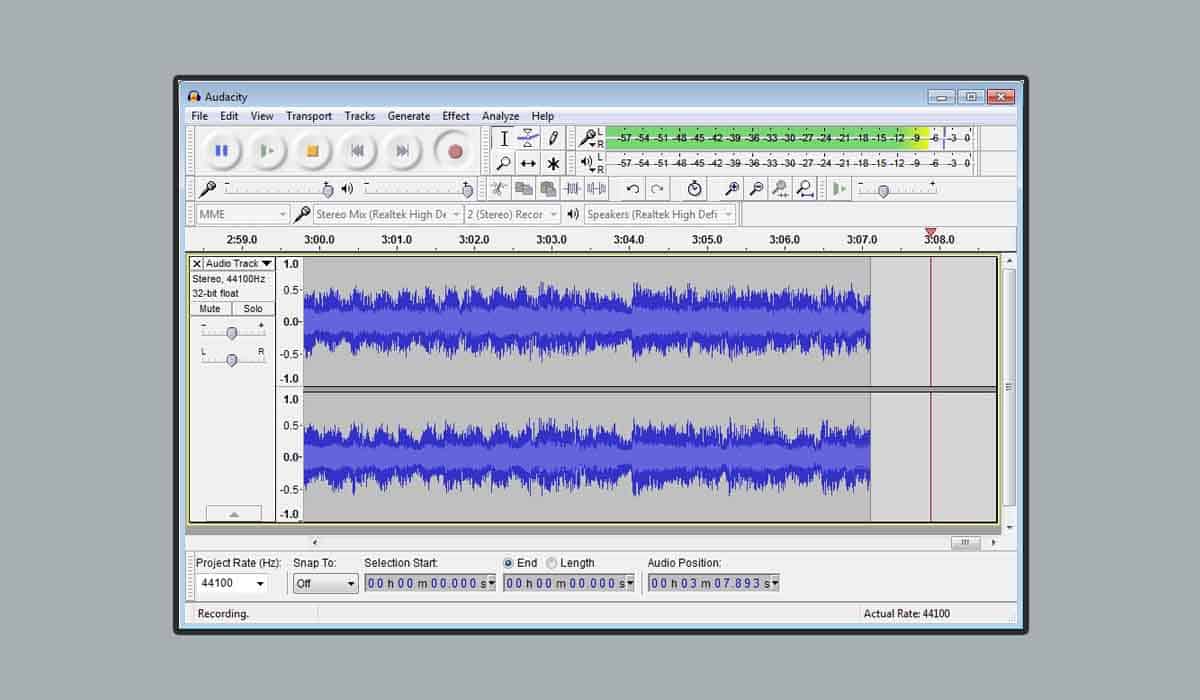The height and width of the screenshot is (700, 1200).
Task: Click the playback meter speaker icon
Action: 588,162
